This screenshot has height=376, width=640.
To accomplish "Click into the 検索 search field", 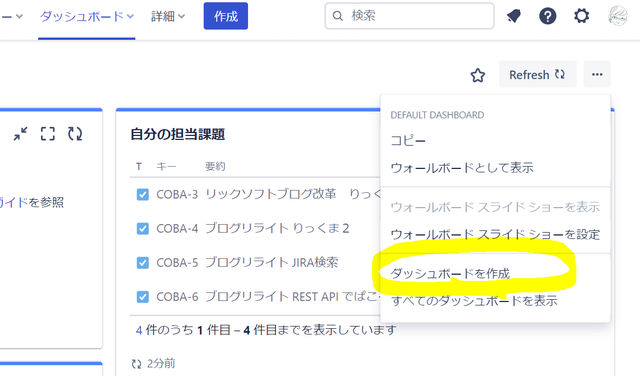I will [409, 16].
